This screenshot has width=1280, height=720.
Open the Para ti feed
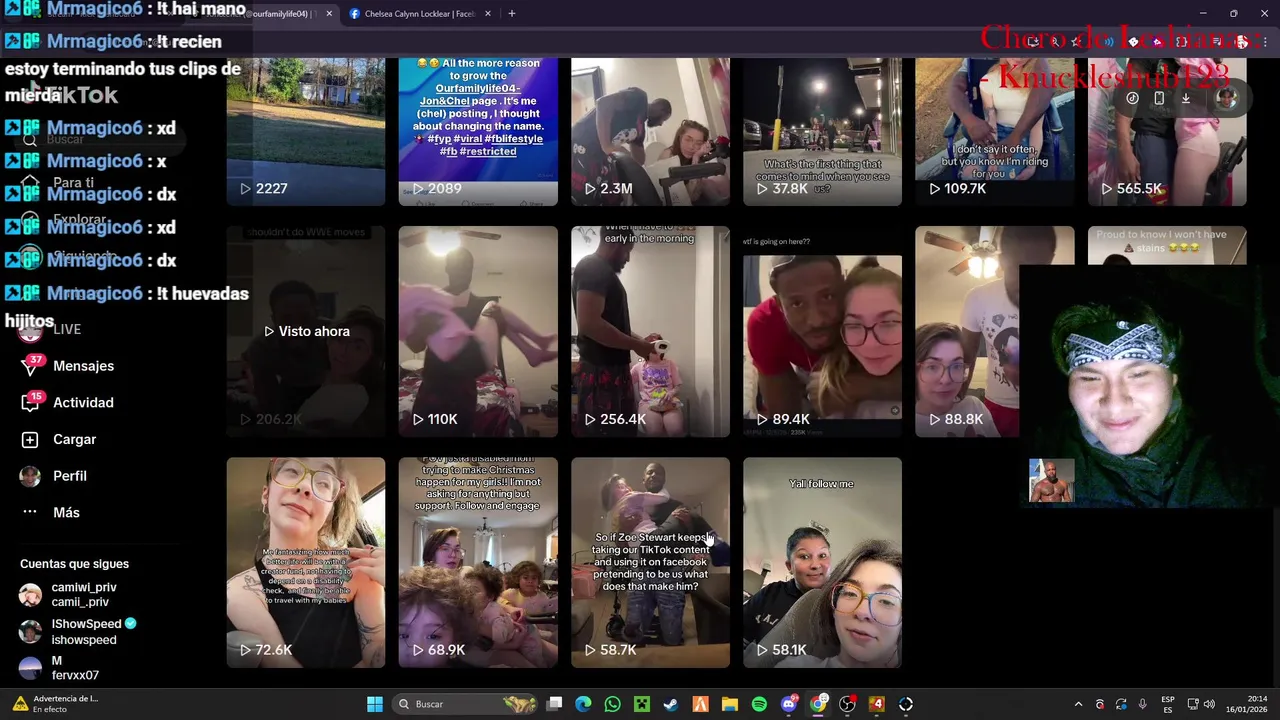click(x=73, y=183)
